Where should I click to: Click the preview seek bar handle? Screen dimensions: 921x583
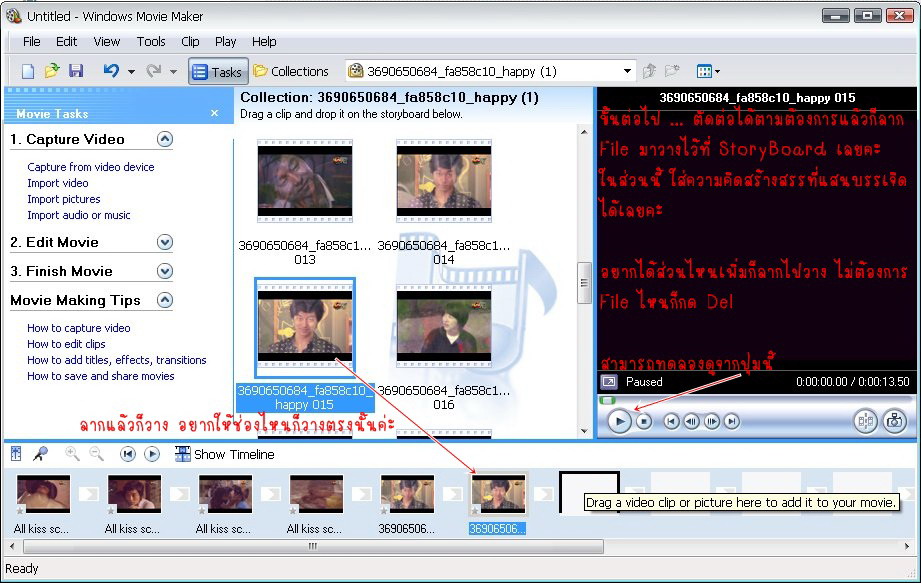click(x=607, y=400)
